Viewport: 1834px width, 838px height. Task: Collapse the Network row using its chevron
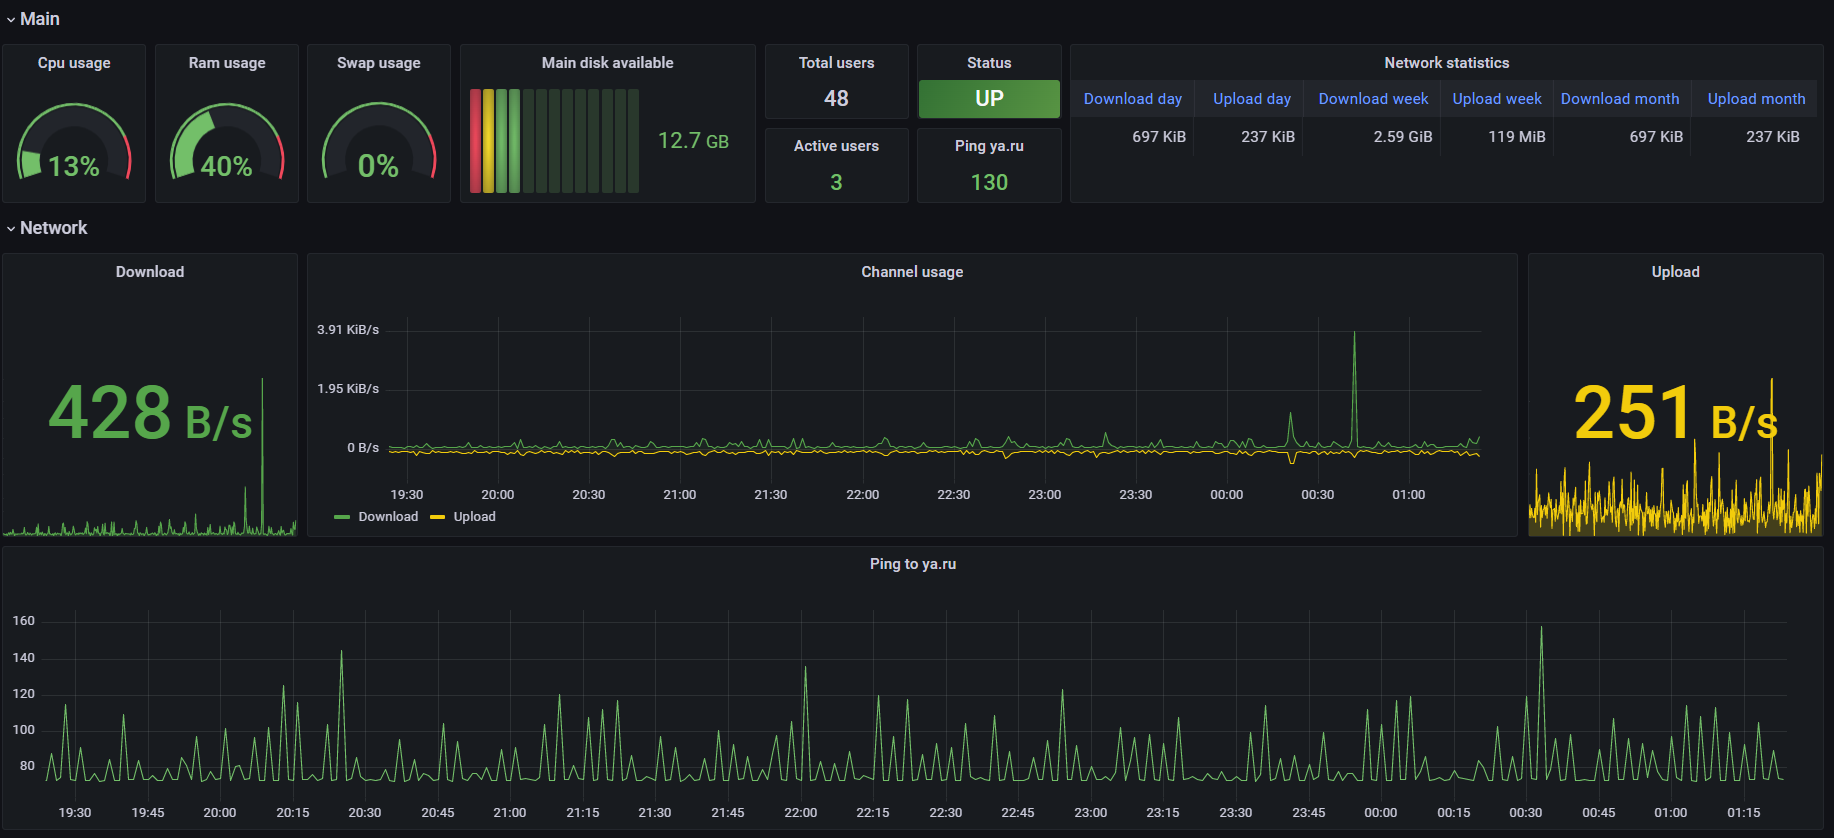click(11, 229)
